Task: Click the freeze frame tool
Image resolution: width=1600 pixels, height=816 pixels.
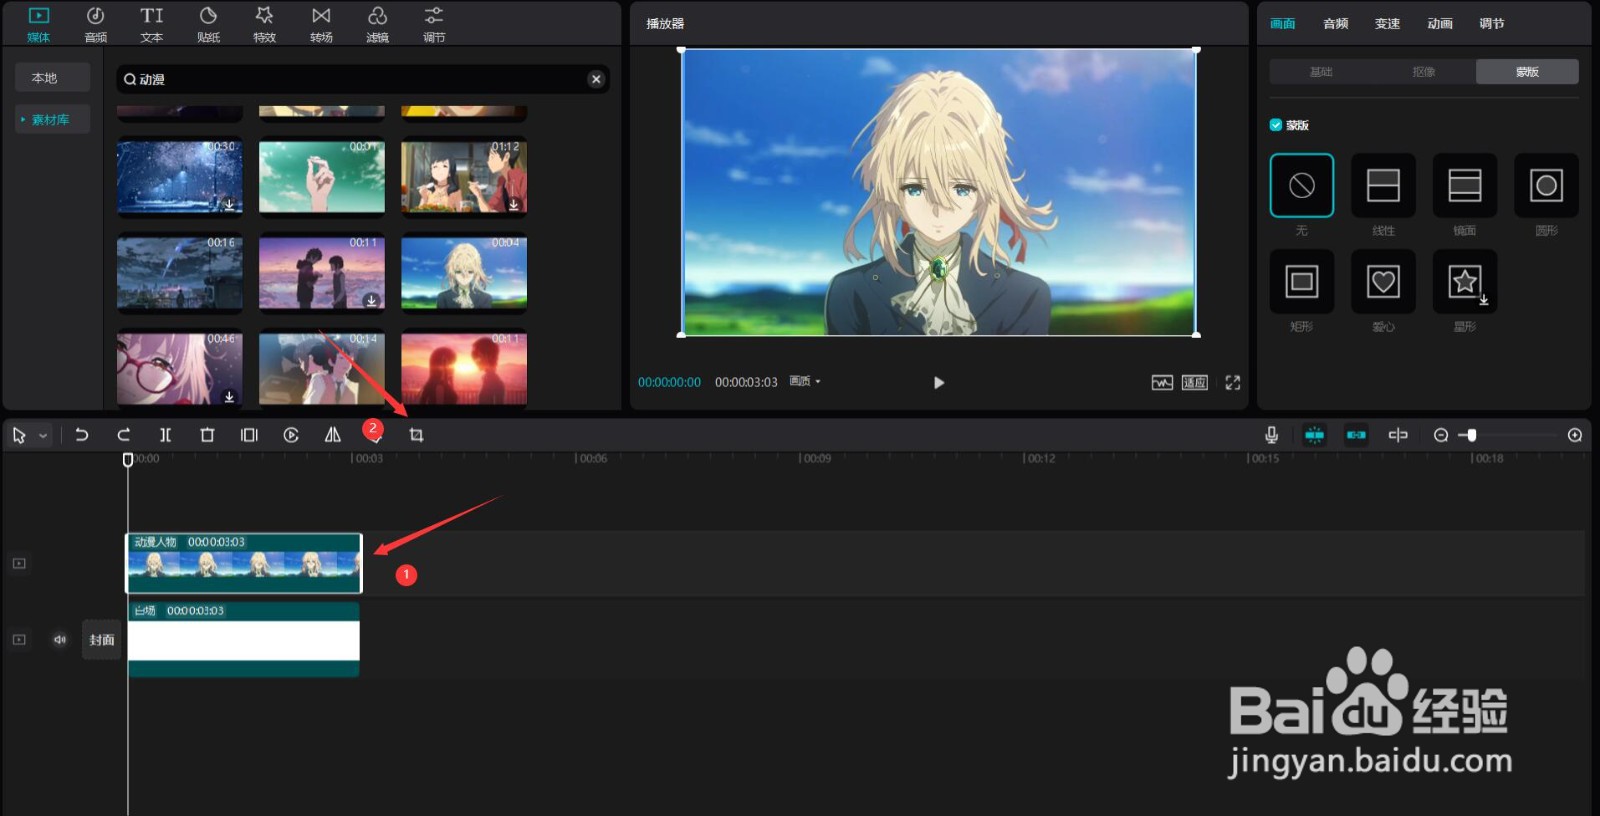Action: pyautogui.click(x=249, y=435)
